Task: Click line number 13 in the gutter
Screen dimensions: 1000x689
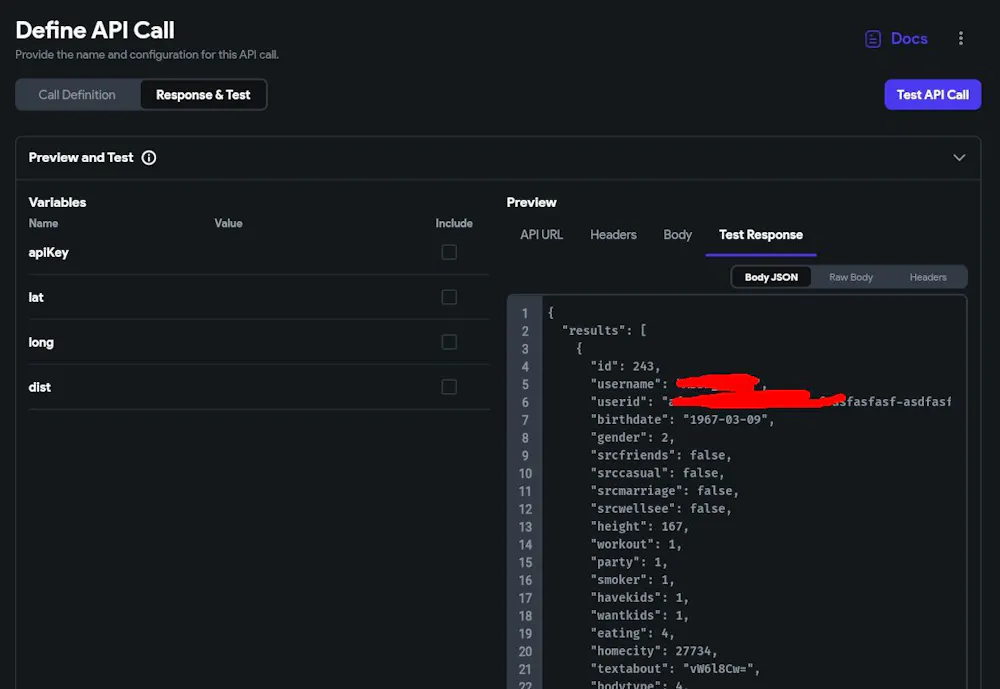Action: pos(525,527)
